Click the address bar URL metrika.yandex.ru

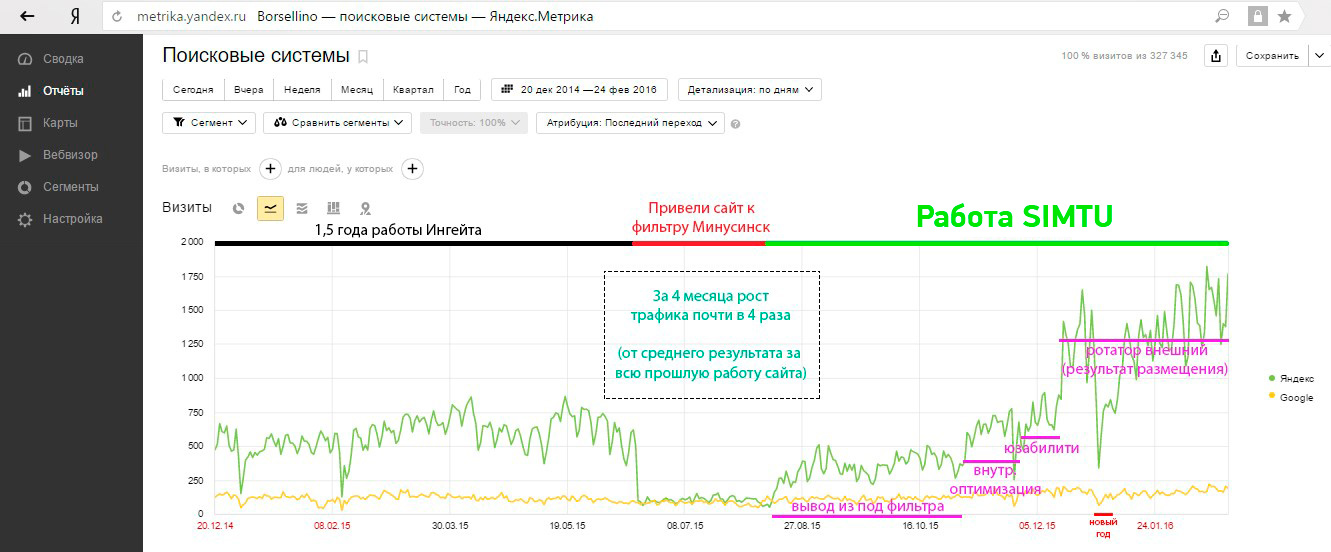click(x=191, y=17)
